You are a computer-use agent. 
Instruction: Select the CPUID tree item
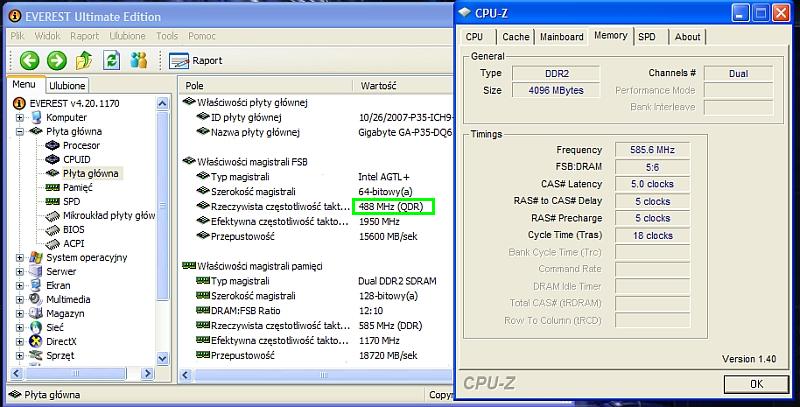click(x=77, y=159)
